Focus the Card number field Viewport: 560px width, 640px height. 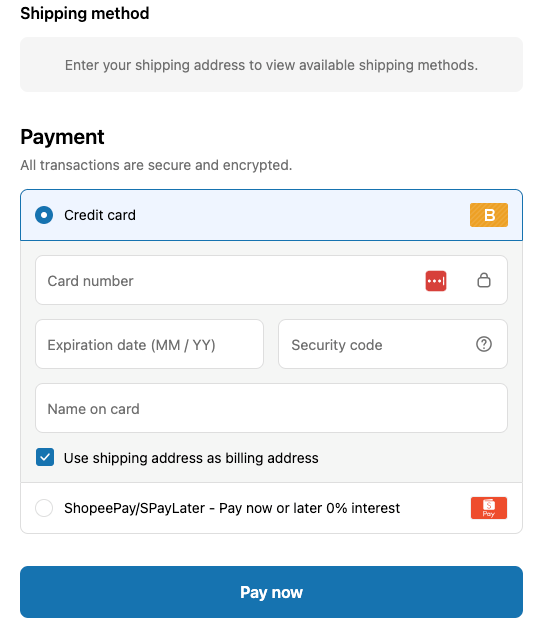pyautogui.click(x=271, y=280)
